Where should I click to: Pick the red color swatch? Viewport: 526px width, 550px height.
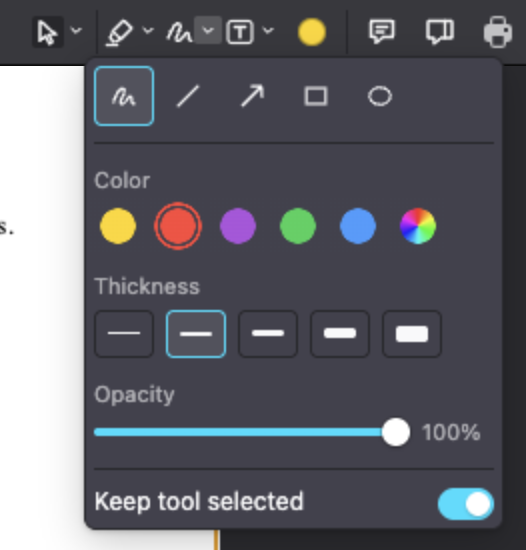(x=178, y=226)
